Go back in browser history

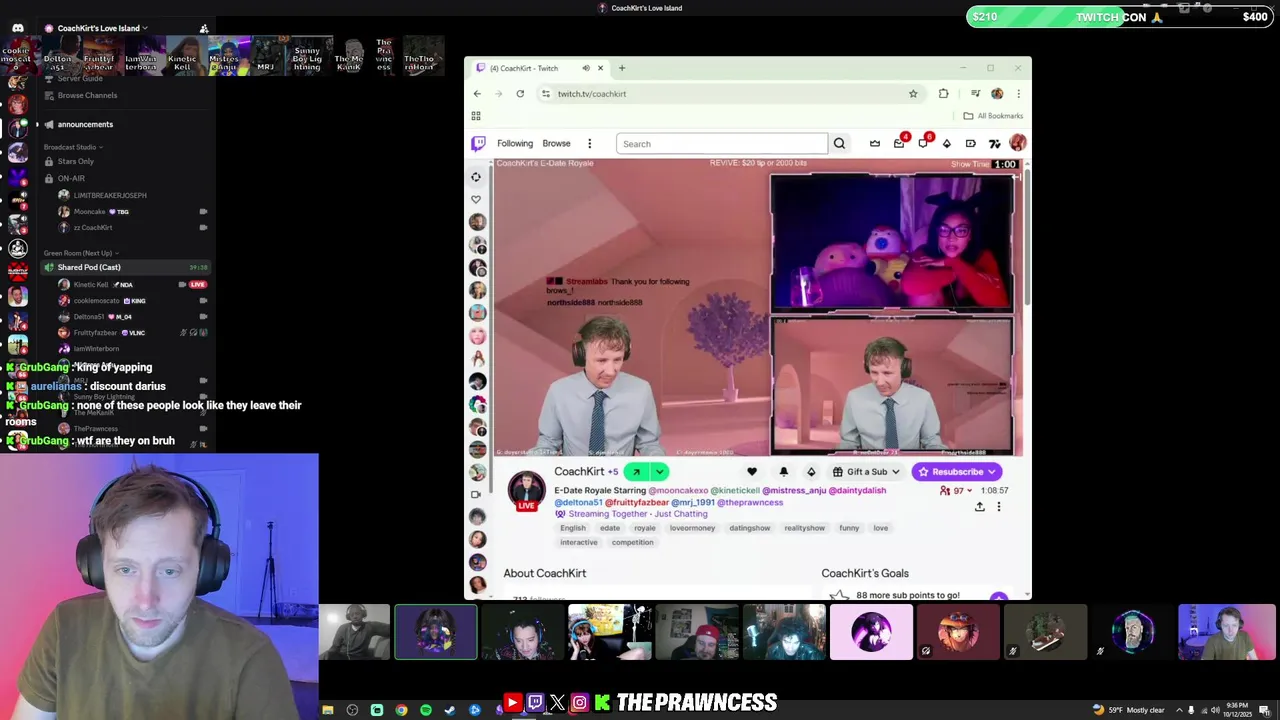(x=477, y=94)
